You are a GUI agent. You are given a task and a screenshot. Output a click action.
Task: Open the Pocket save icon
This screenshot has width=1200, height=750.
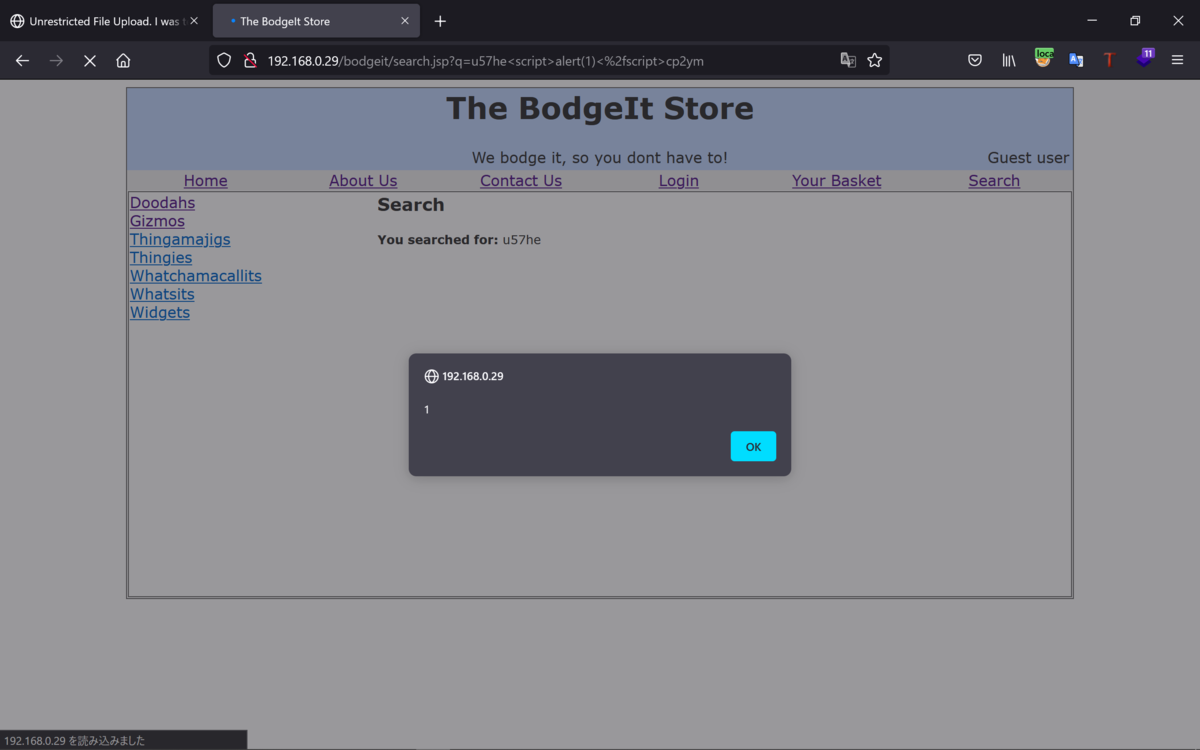pyautogui.click(x=975, y=60)
